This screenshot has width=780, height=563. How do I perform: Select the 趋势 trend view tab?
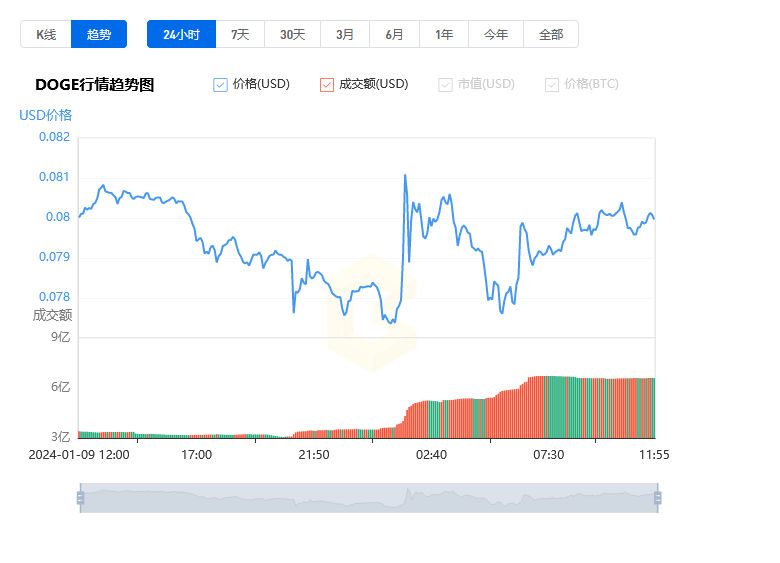coord(99,34)
